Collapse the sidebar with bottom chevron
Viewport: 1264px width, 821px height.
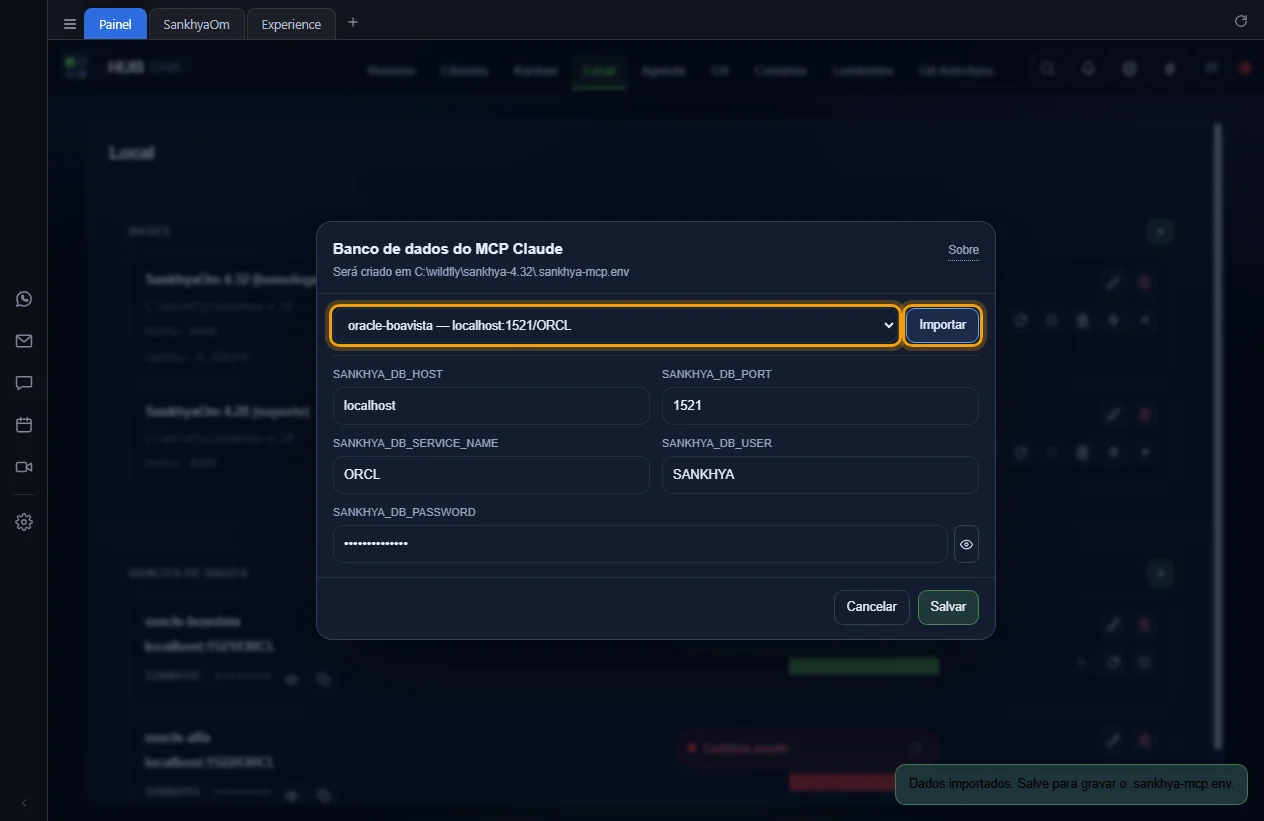24,803
